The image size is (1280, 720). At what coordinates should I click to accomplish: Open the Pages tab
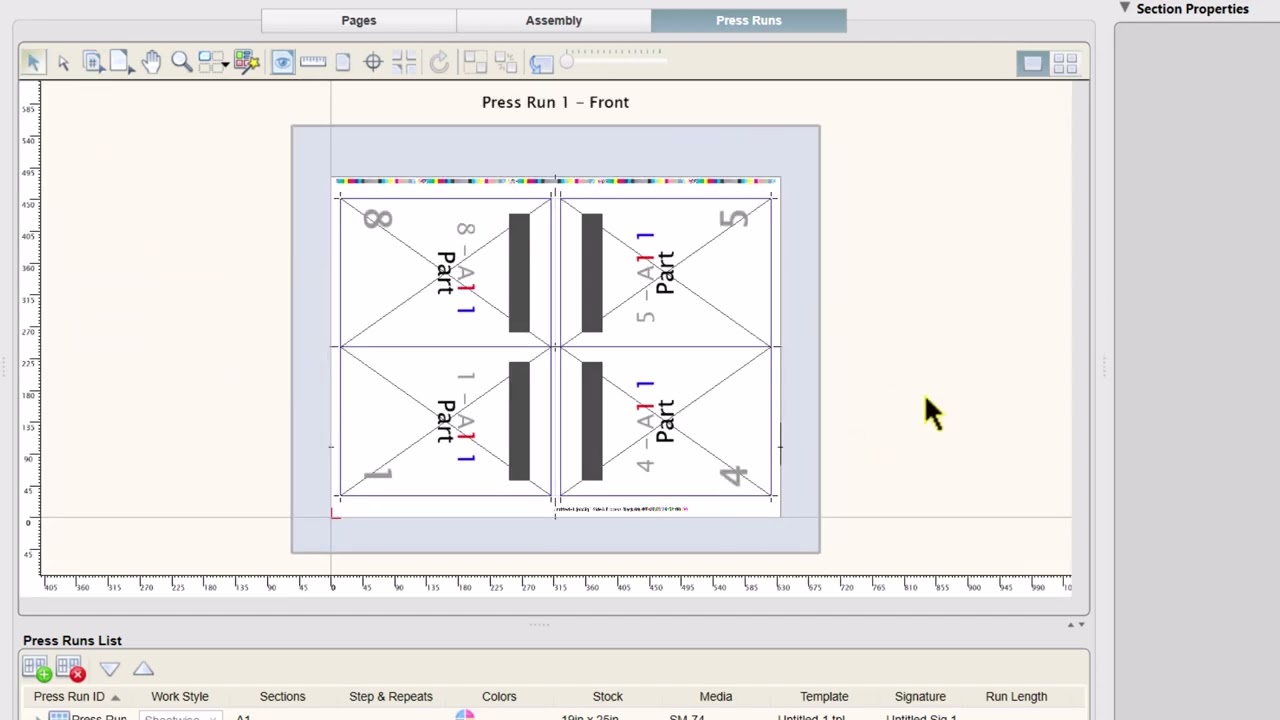[359, 20]
